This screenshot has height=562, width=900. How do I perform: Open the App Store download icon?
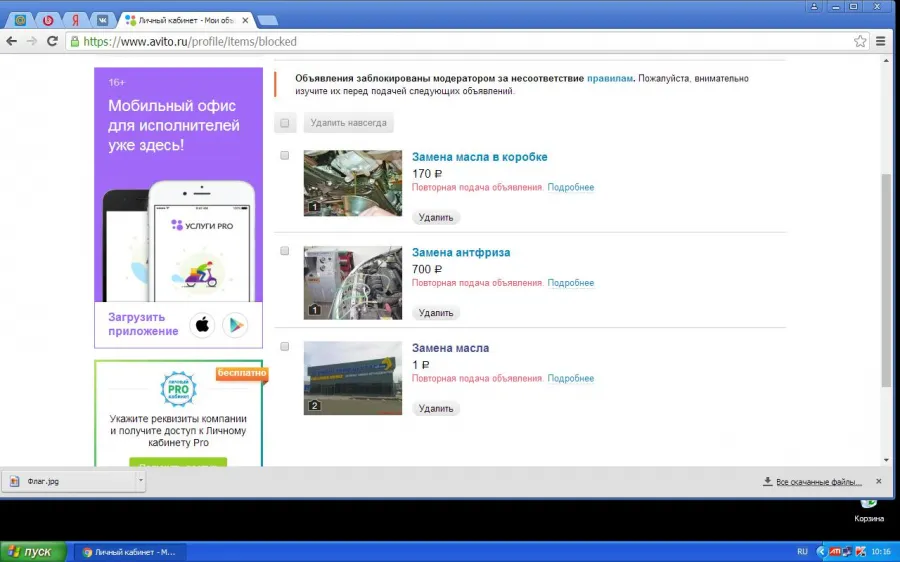pos(202,325)
